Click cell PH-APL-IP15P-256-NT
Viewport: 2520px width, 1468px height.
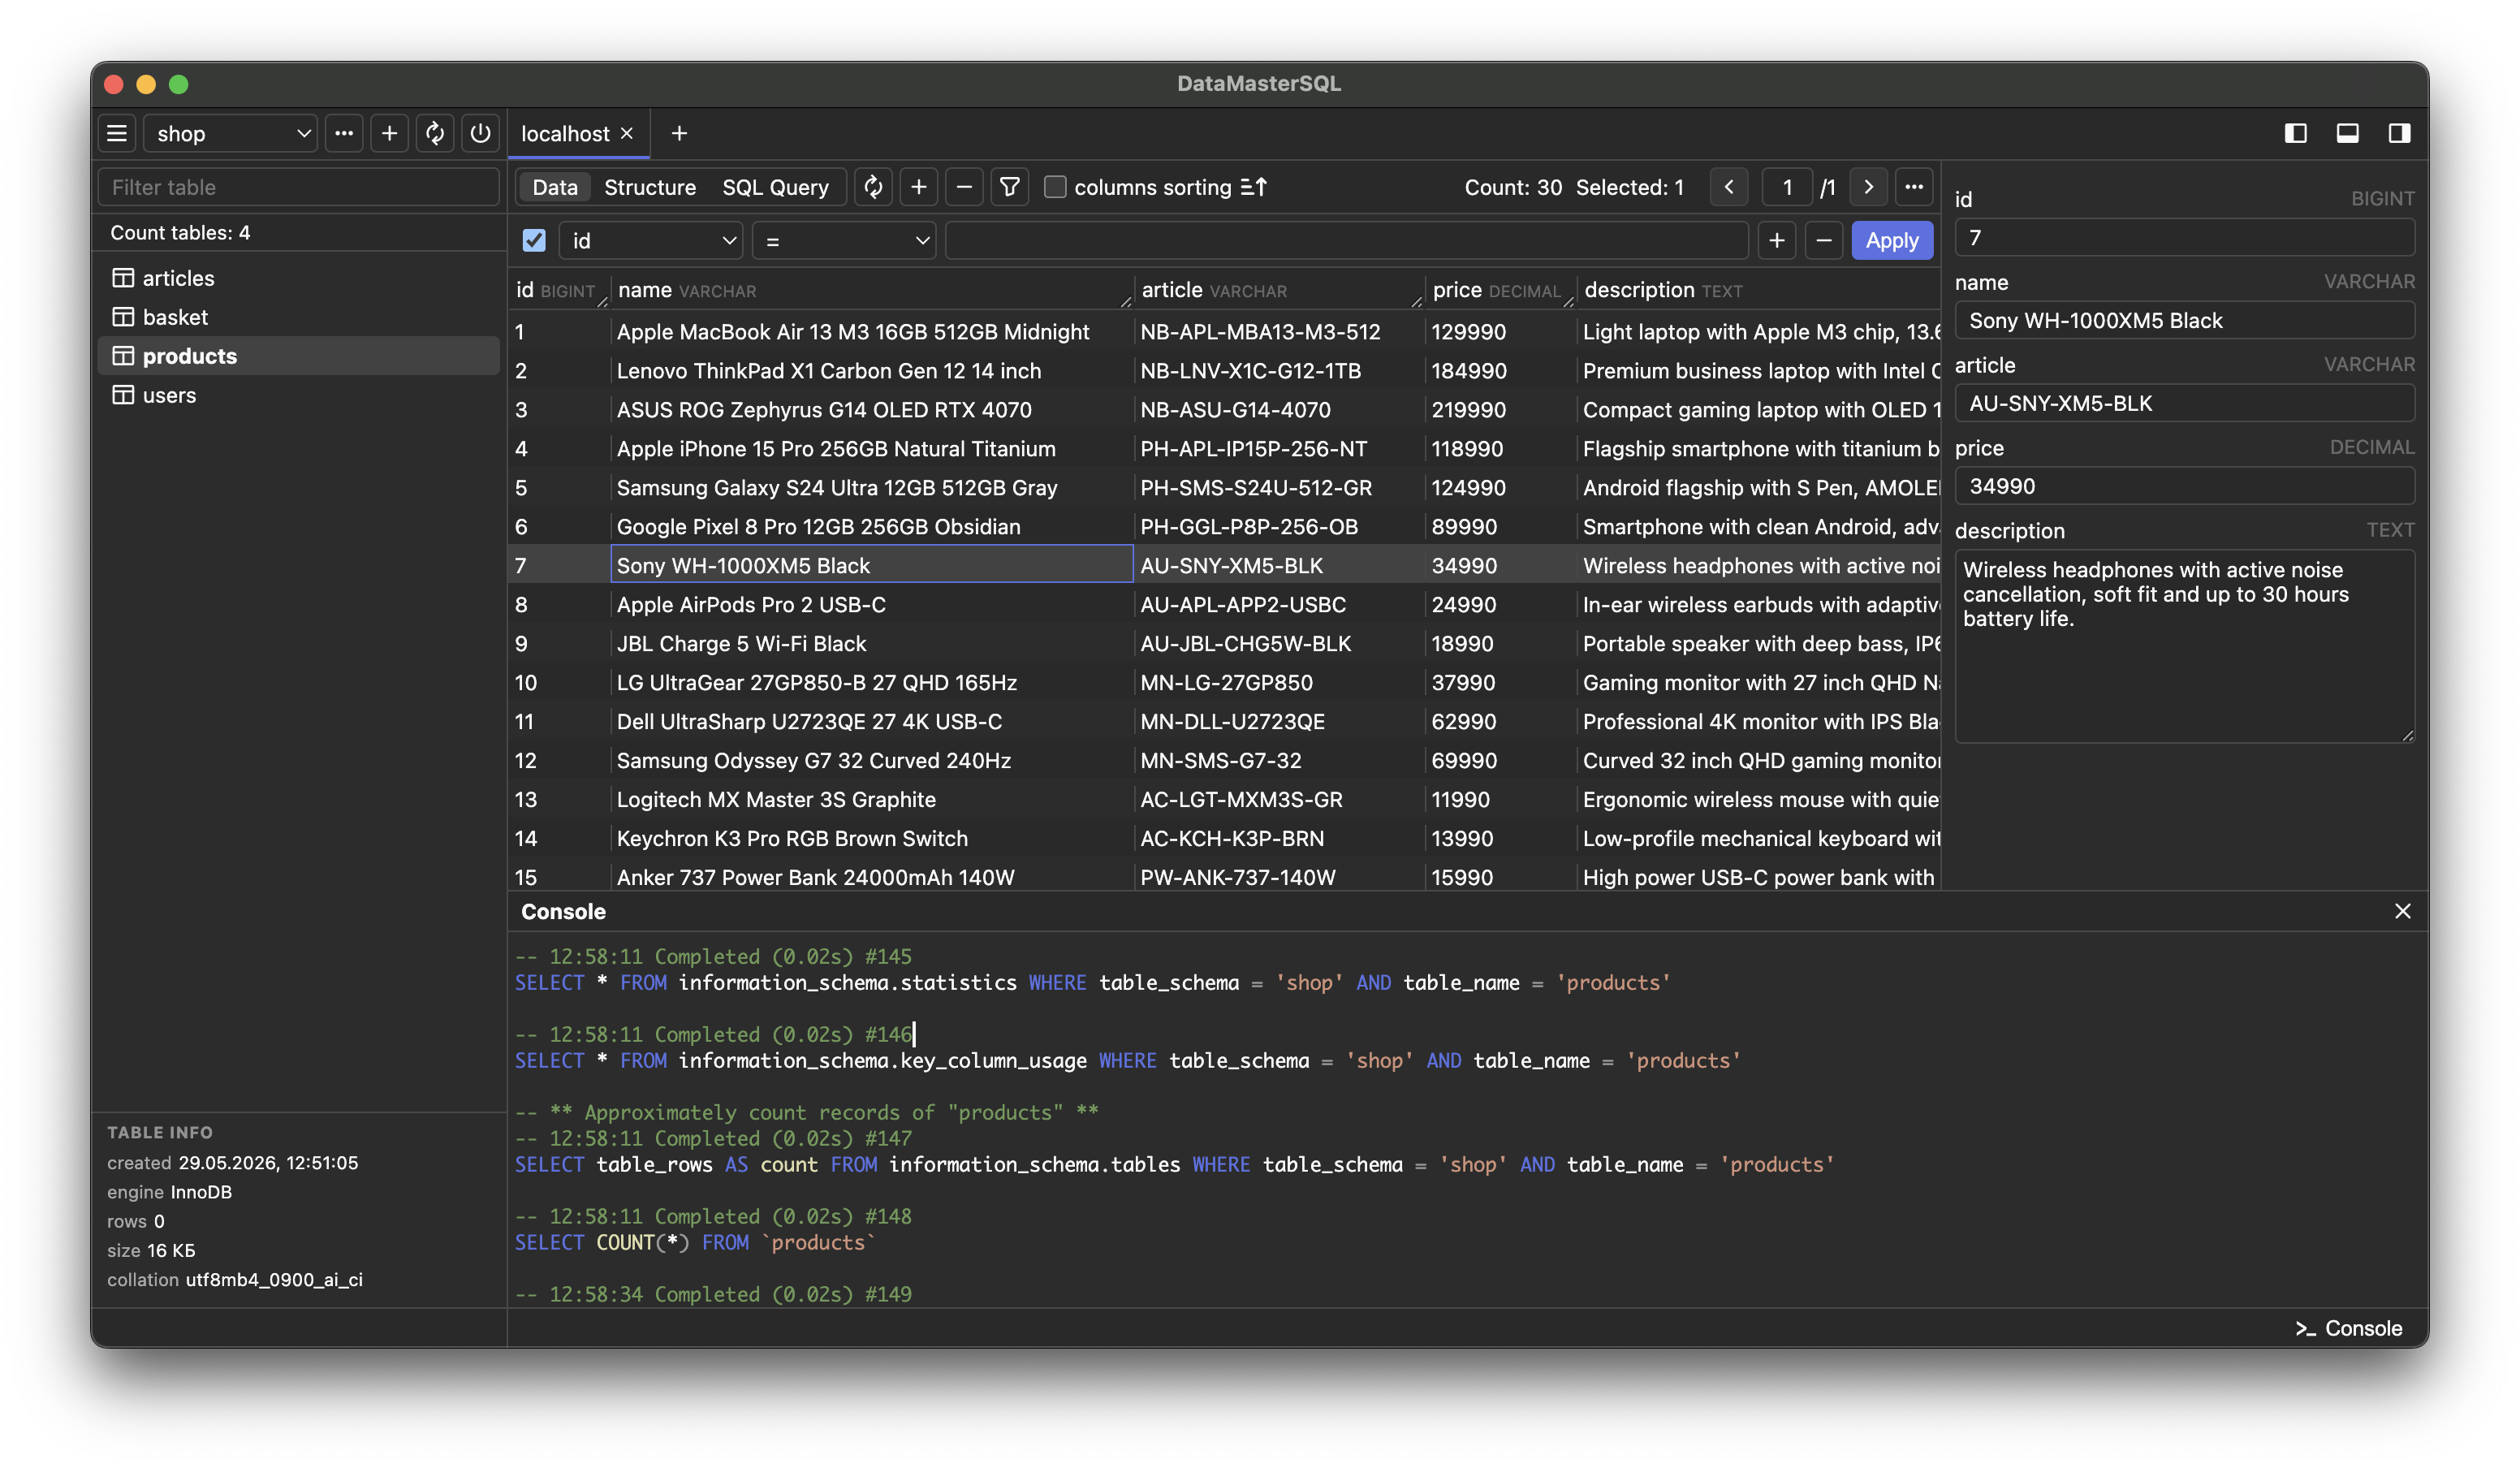1279,449
